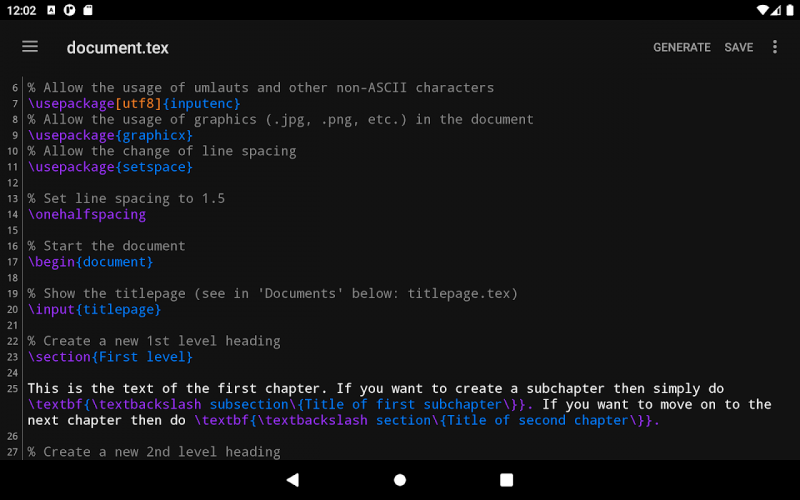Tap the Android recent apps square

tap(506, 480)
